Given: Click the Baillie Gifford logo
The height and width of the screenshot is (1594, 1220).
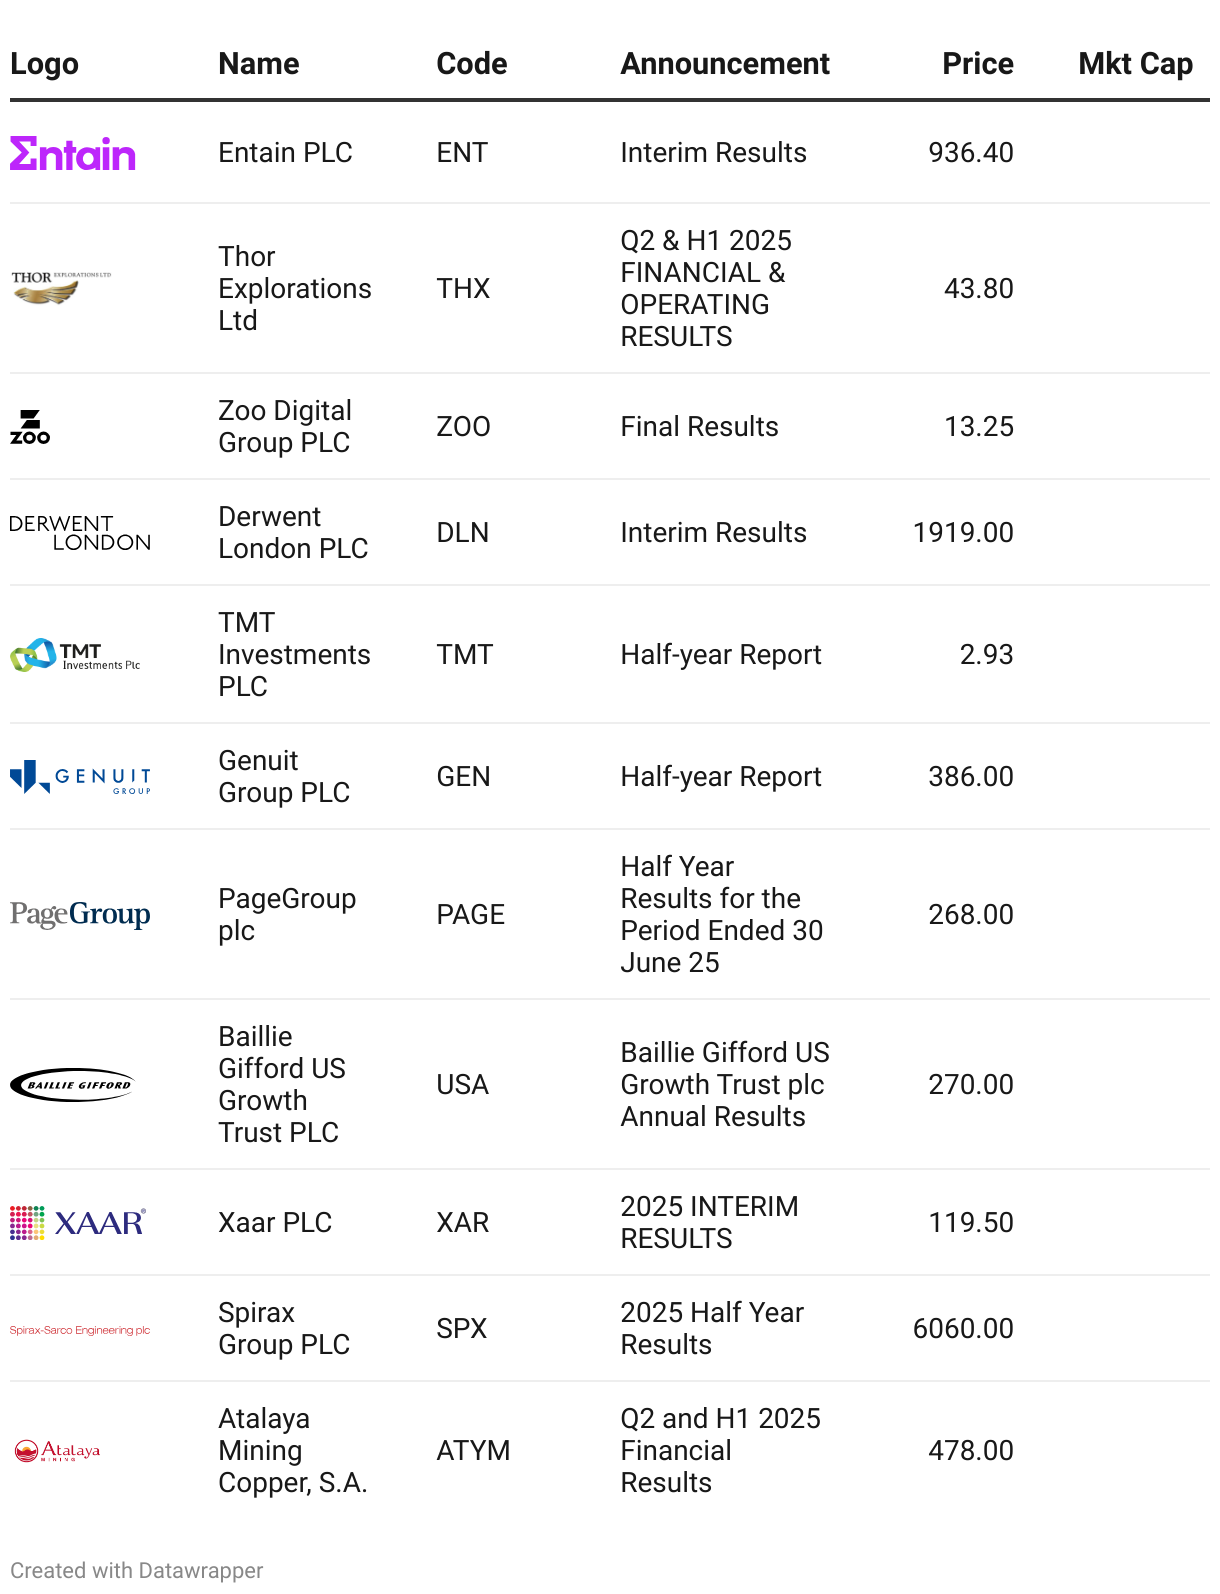Looking at the screenshot, I should pyautogui.click(x=72, y=1085).
